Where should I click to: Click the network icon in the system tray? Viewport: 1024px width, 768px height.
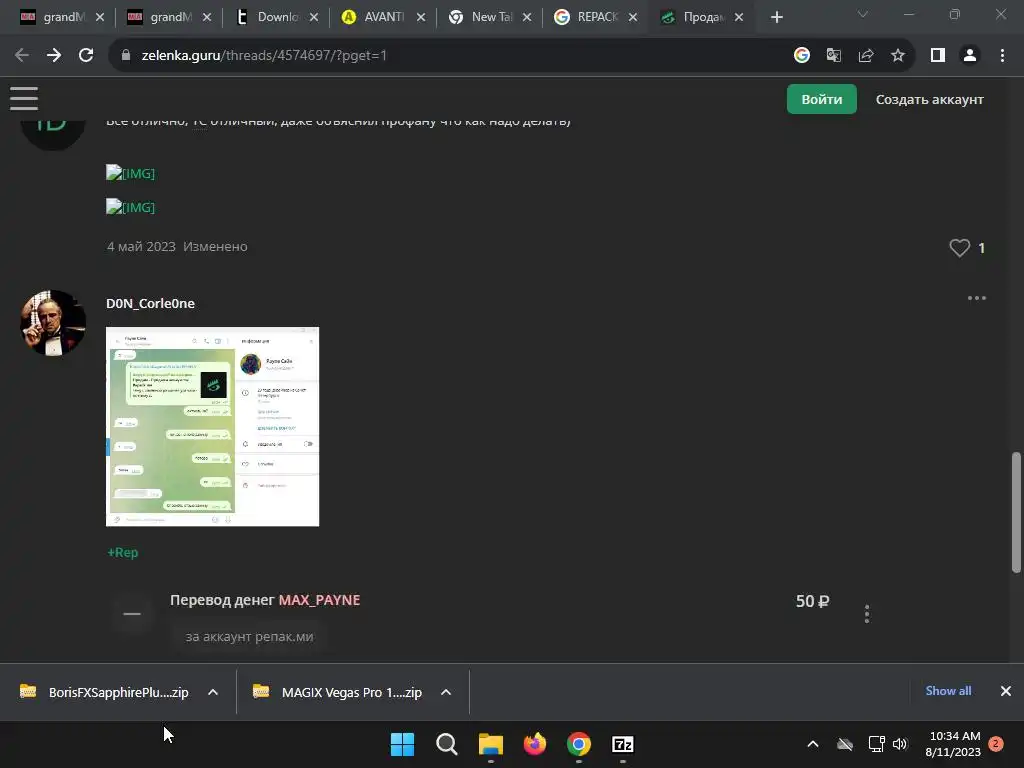[876, 744]
